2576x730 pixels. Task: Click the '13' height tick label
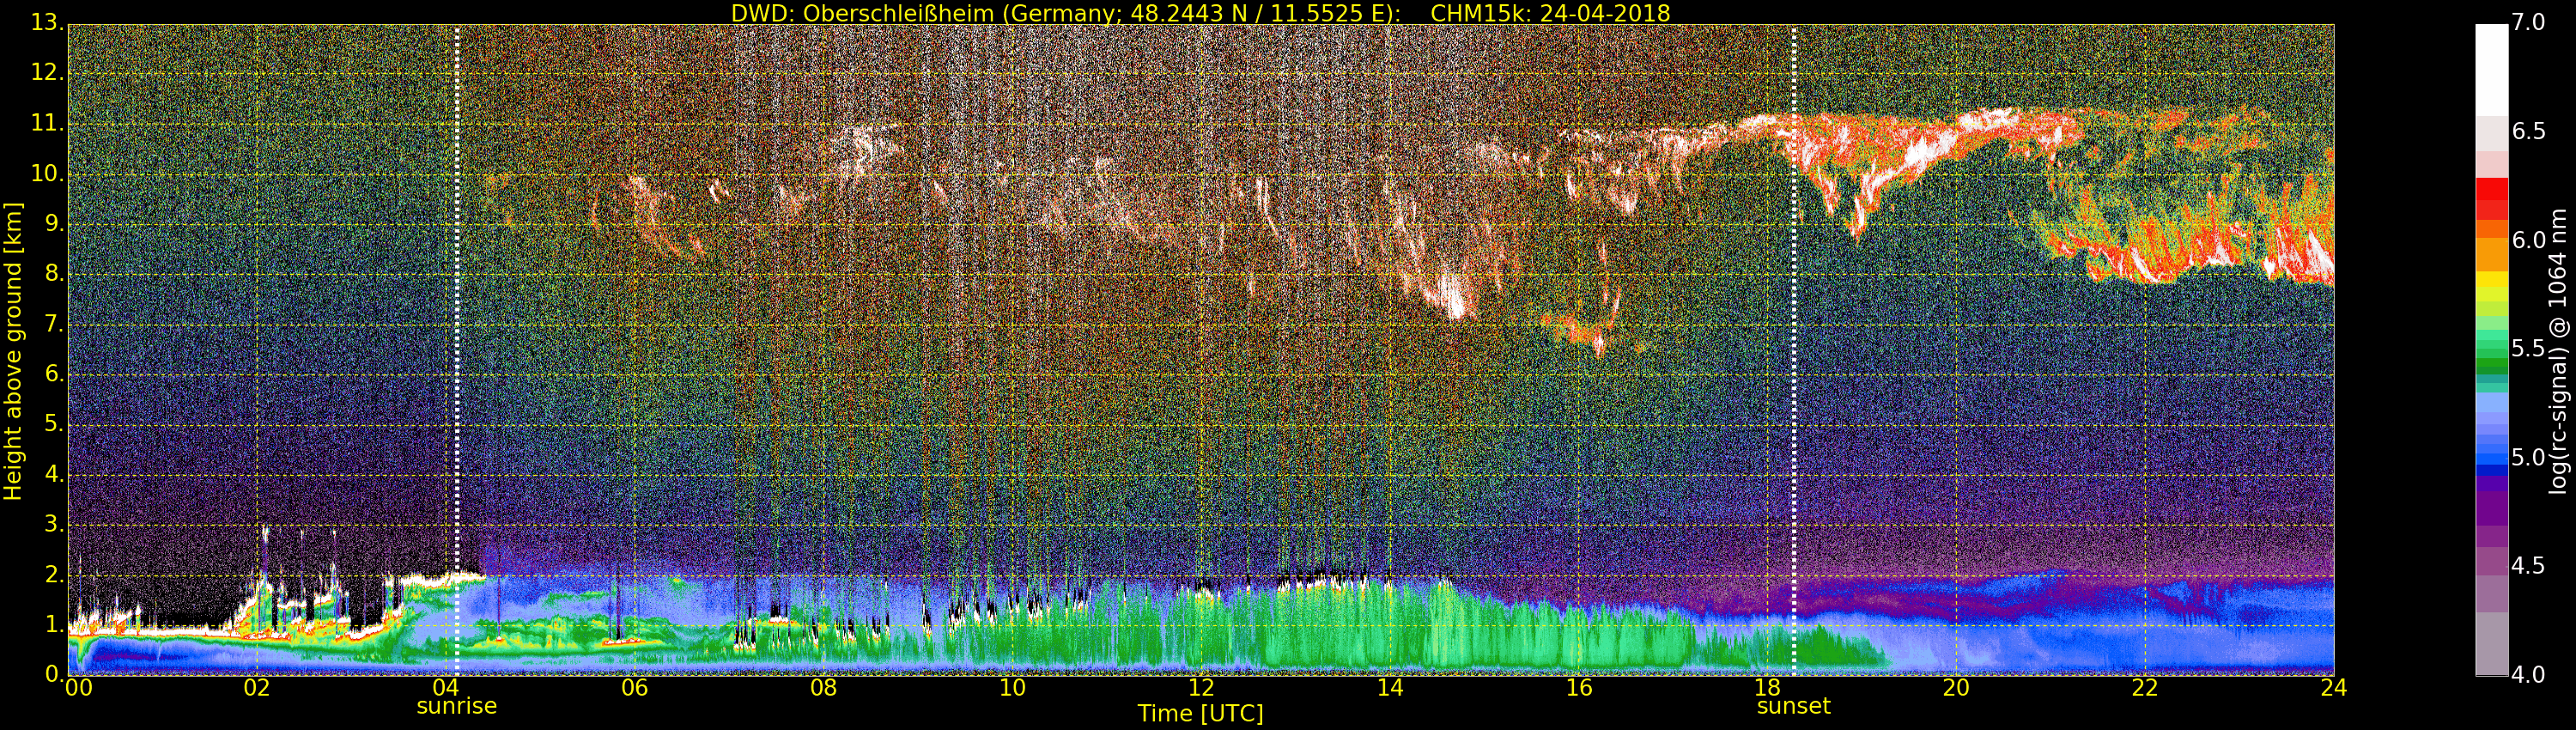coord(46,23)
